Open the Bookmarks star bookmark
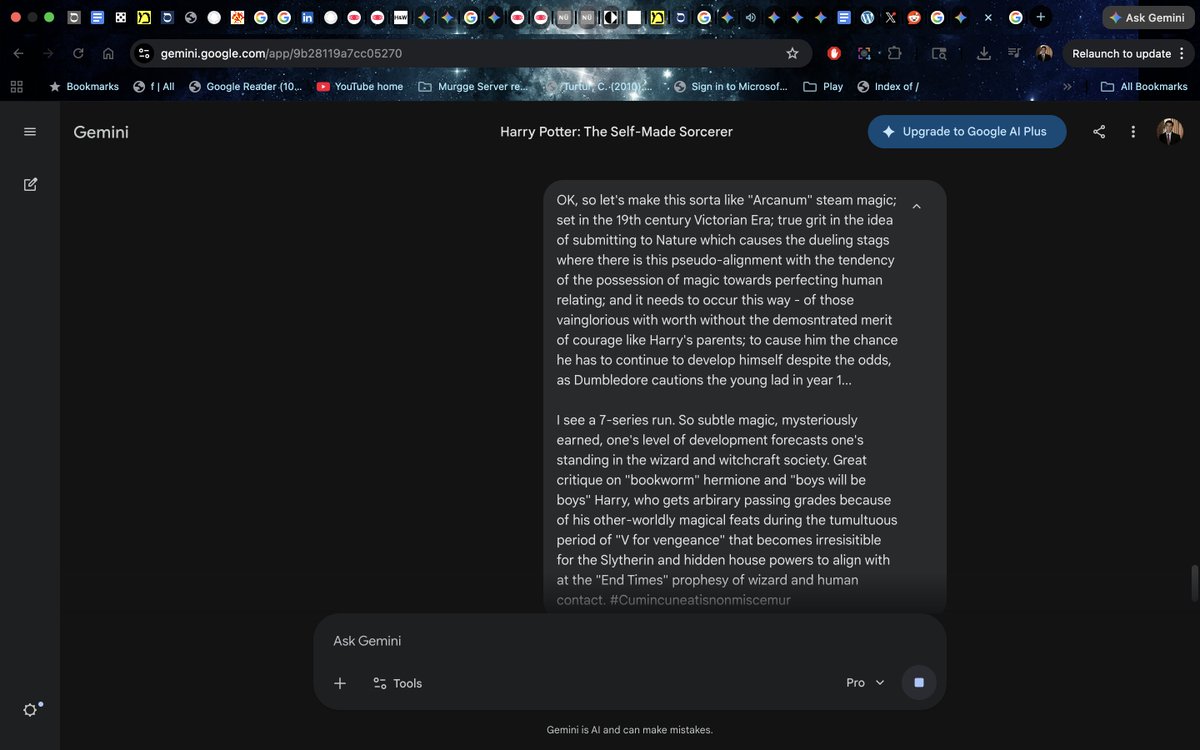The width and height of the screenshot is (1200, 750). (84, 86)
